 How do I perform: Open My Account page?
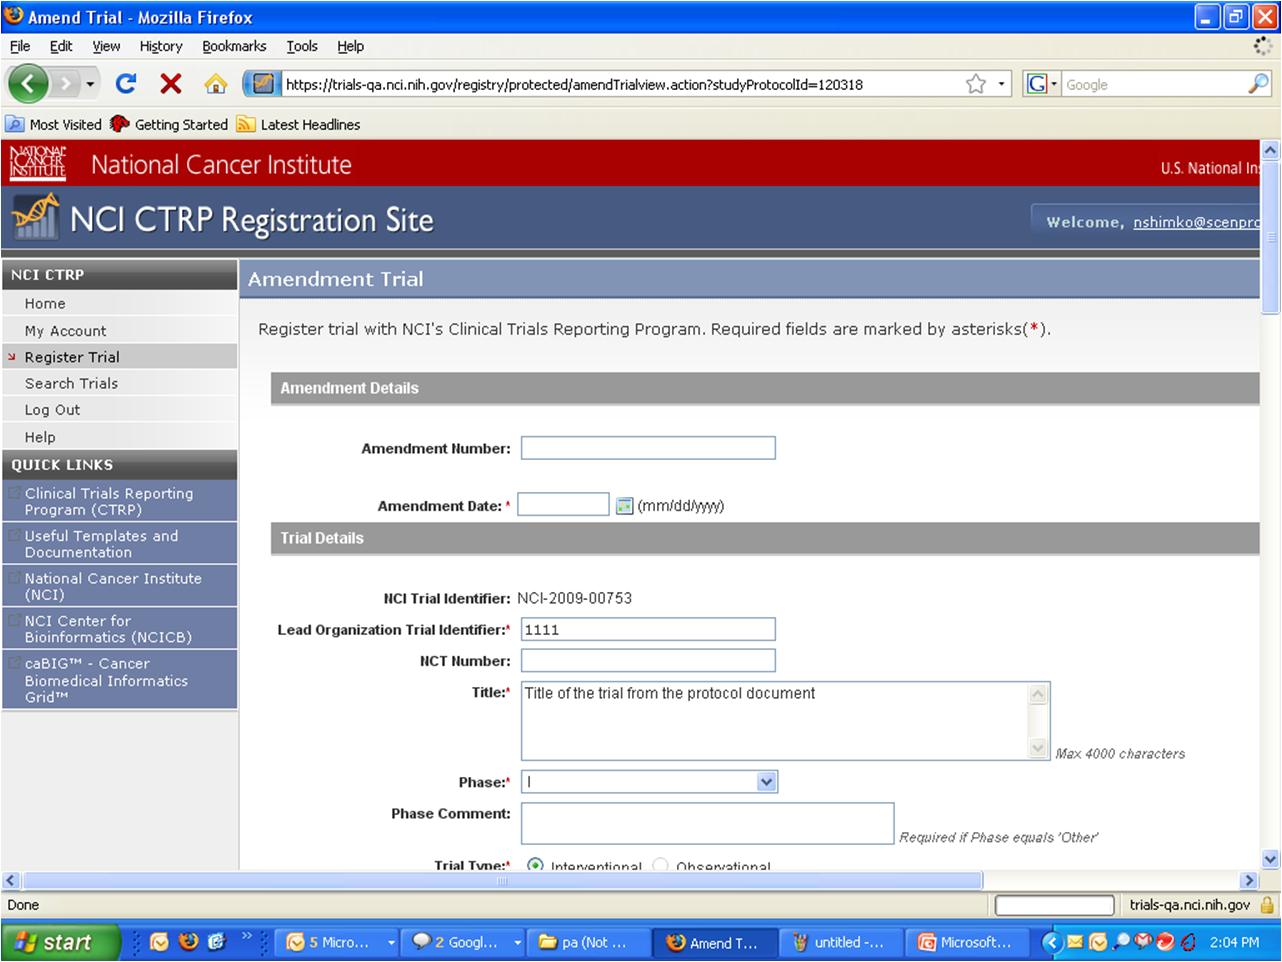[x=65, y=330]
